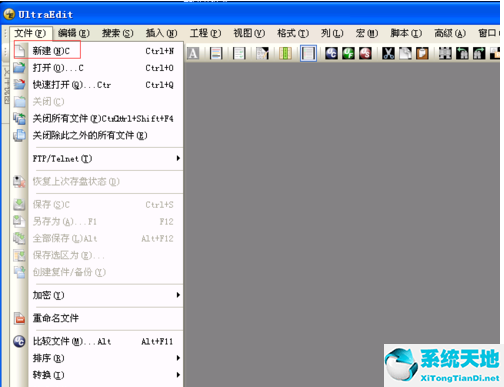
Task: Expand the FTP/Telnet submenu
Action: coord(97,159)
